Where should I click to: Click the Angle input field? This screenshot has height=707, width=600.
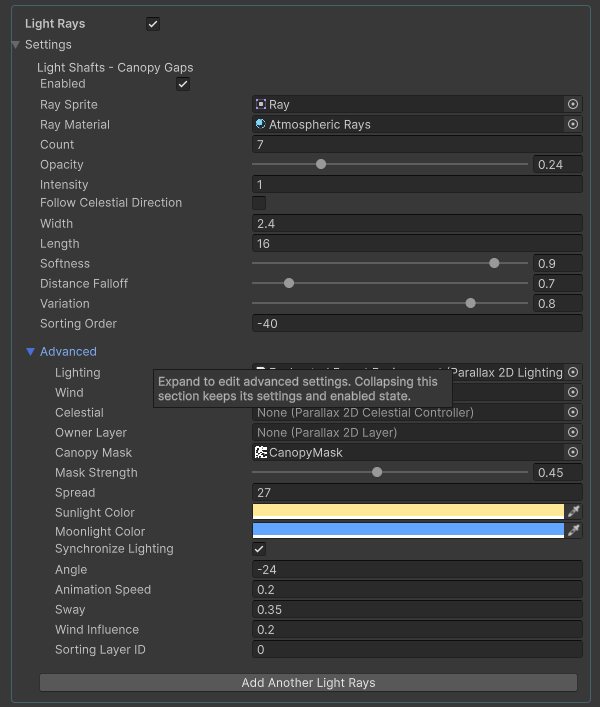point(417,569)
